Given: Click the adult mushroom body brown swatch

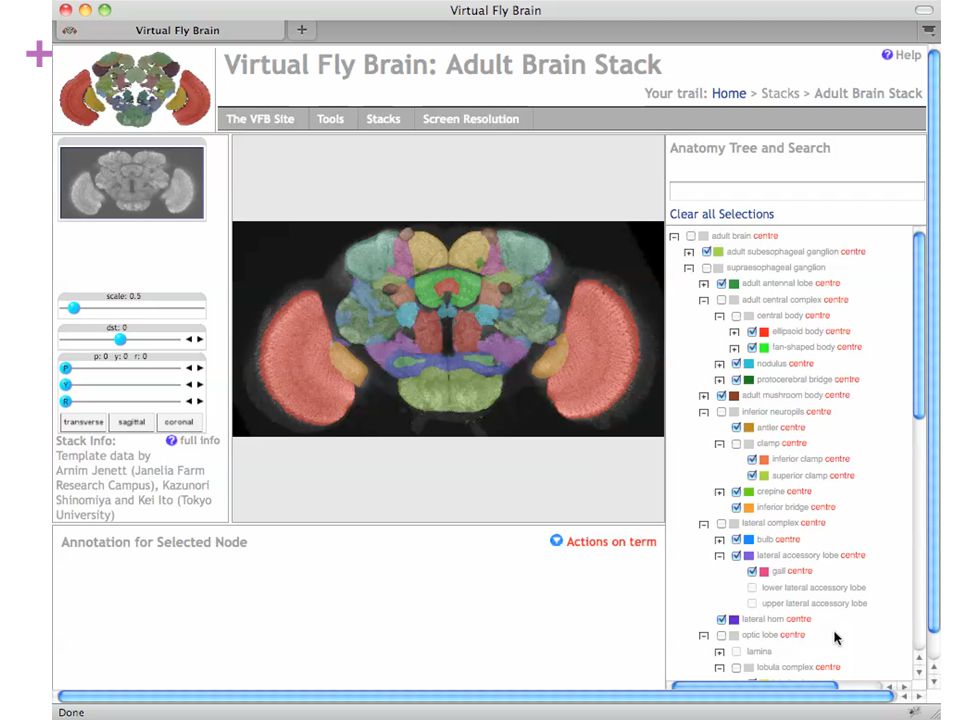Looking at the screenshot, I should coord(734,396).
